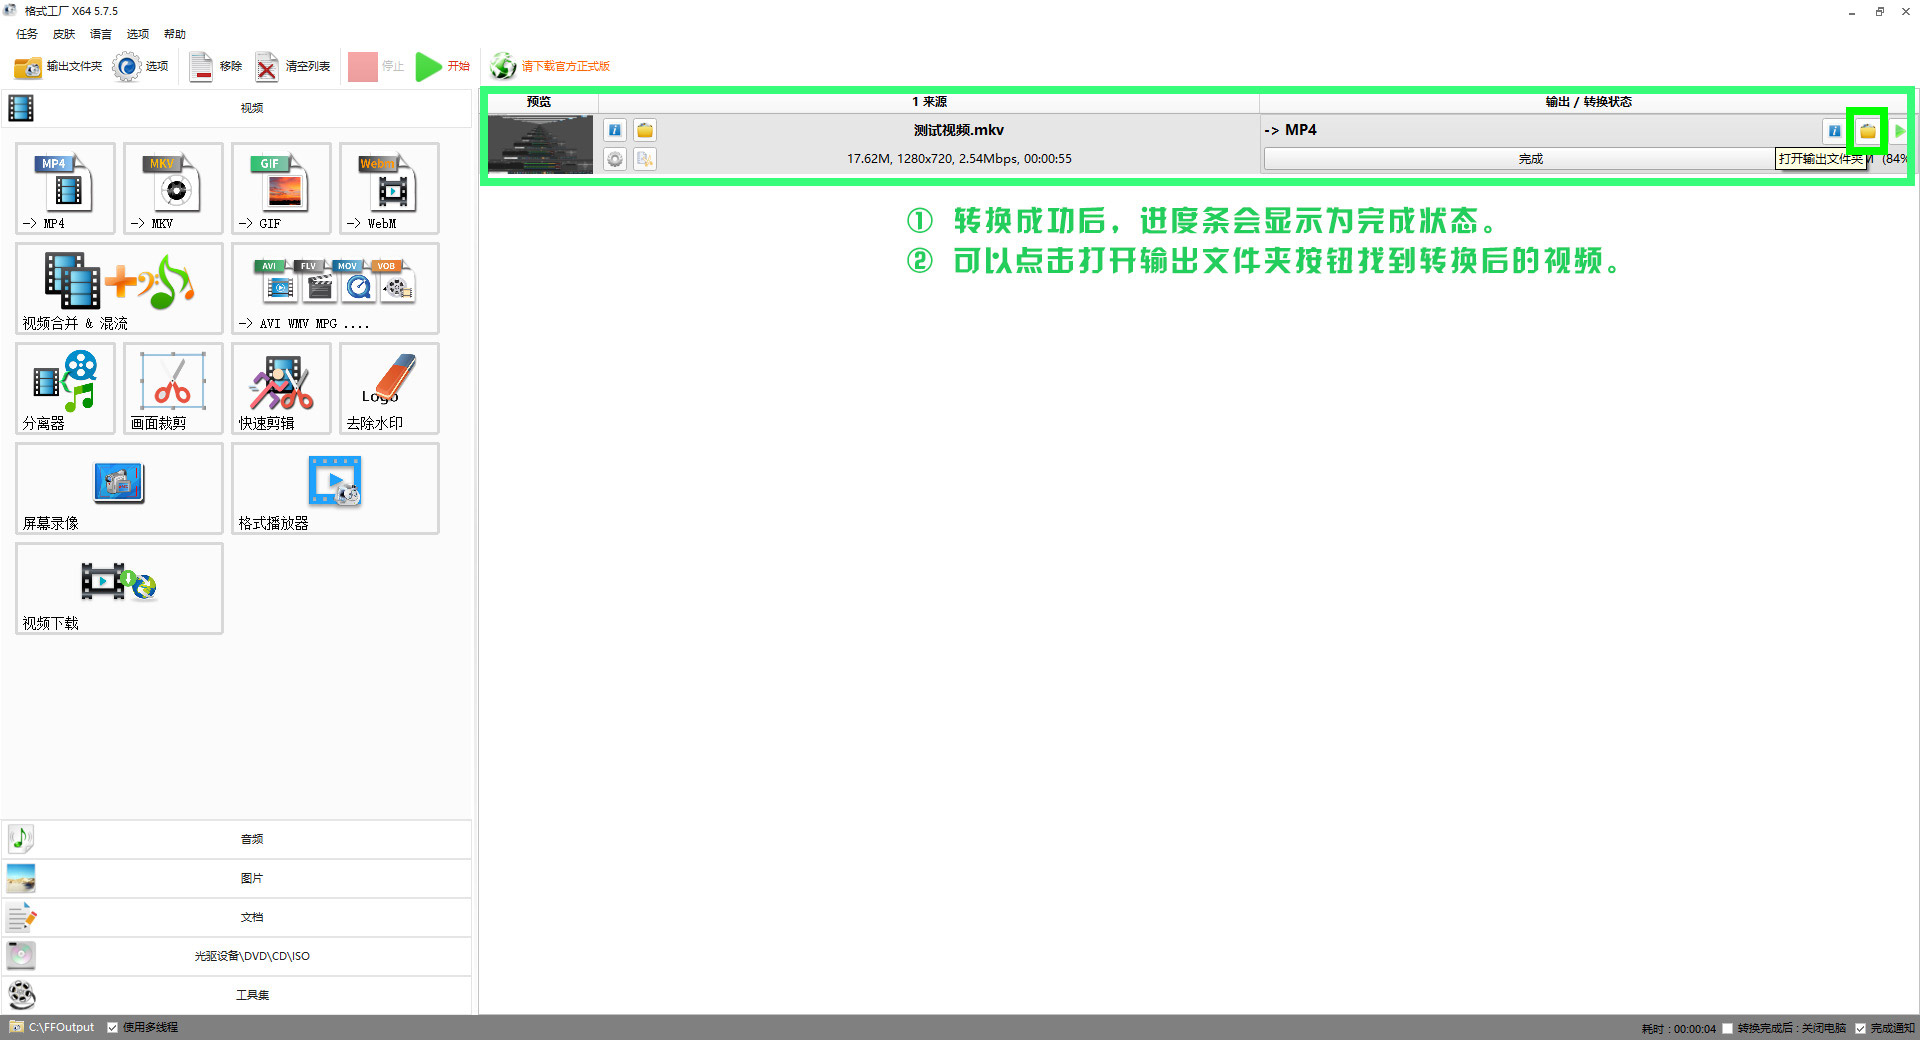Choose the convert to MKV icon
Viewport: 1920px width, 1040px height.
(x=173, y=189)
